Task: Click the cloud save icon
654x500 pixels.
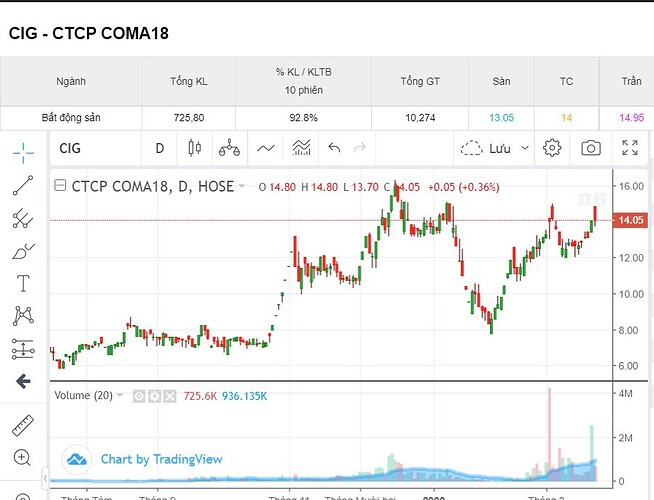Action: click(x=471, y=148)
